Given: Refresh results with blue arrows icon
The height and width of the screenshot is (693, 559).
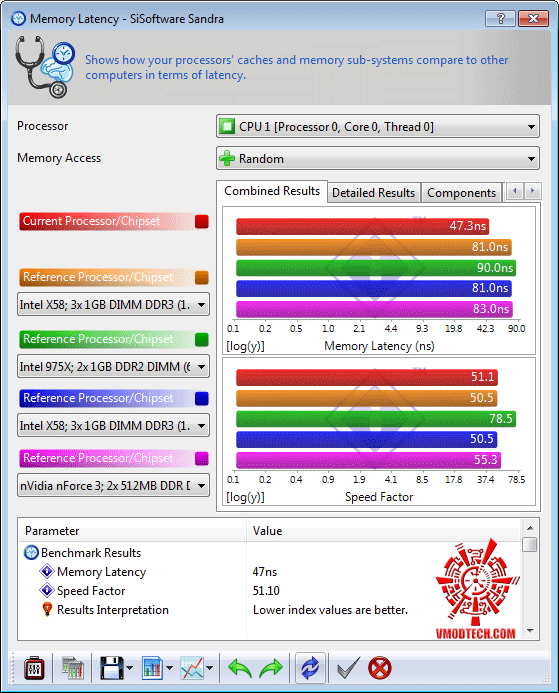Looking at the screenshot, I should point(310,668).
